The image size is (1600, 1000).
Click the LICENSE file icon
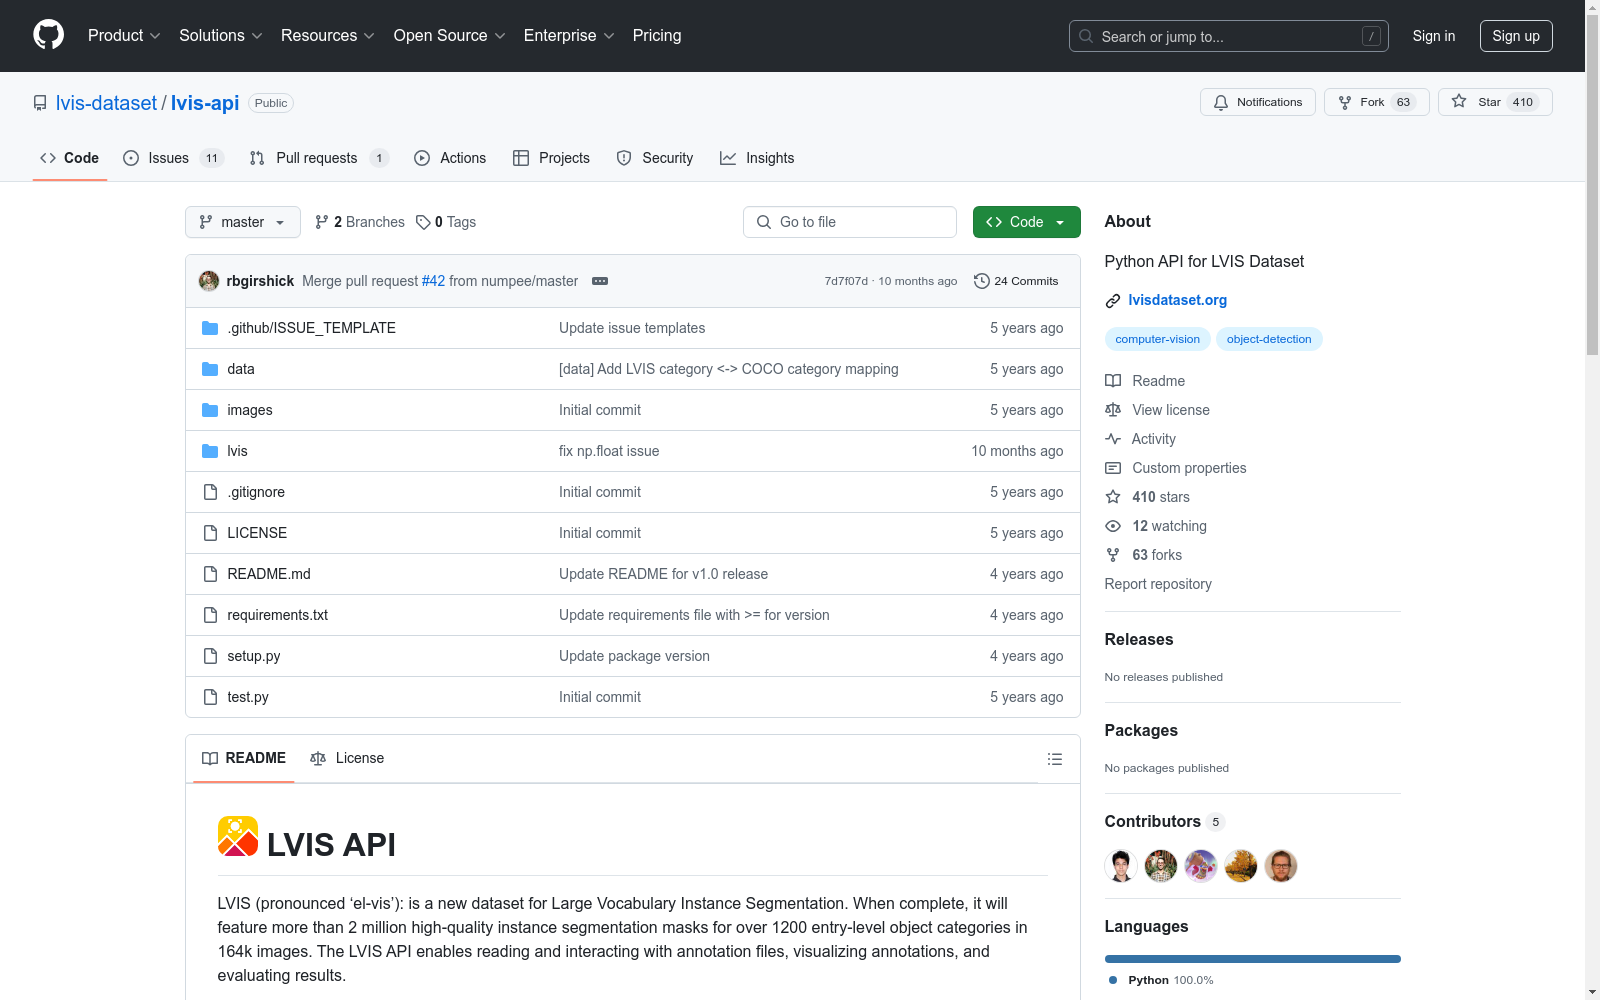pos(210,533)
